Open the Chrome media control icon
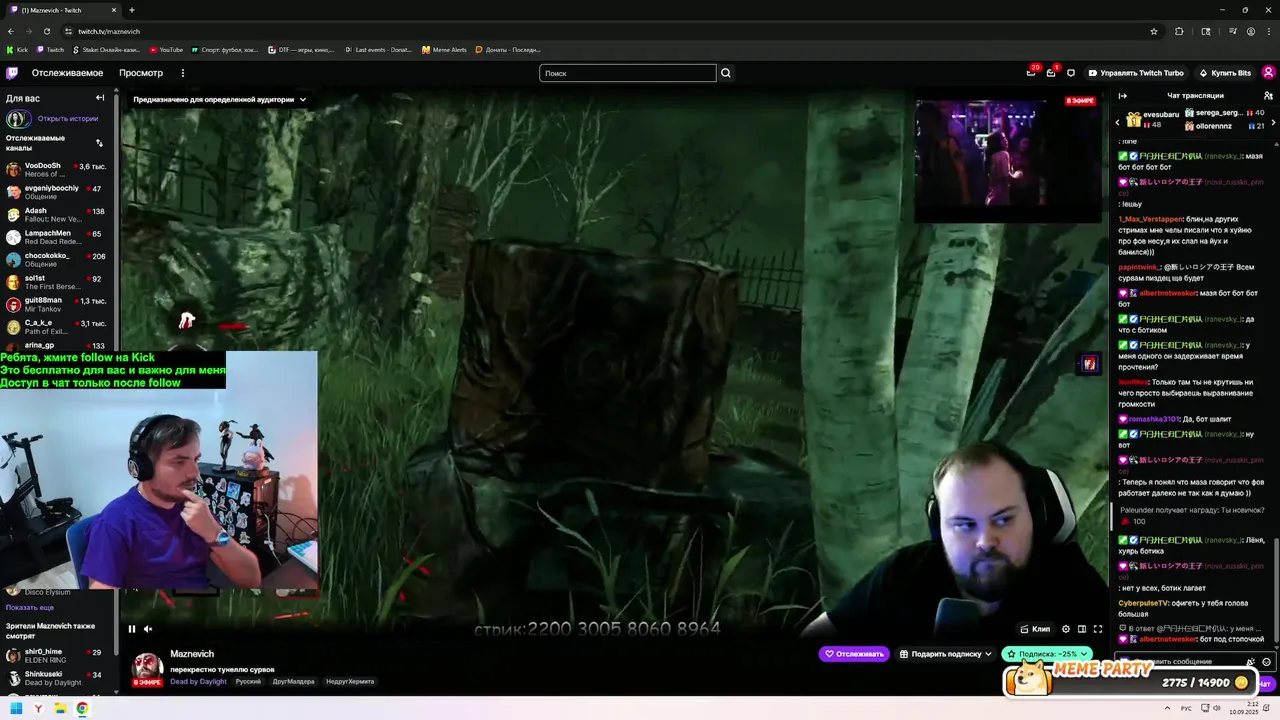Screen dimensions: 1280x720 point(1231,31)
